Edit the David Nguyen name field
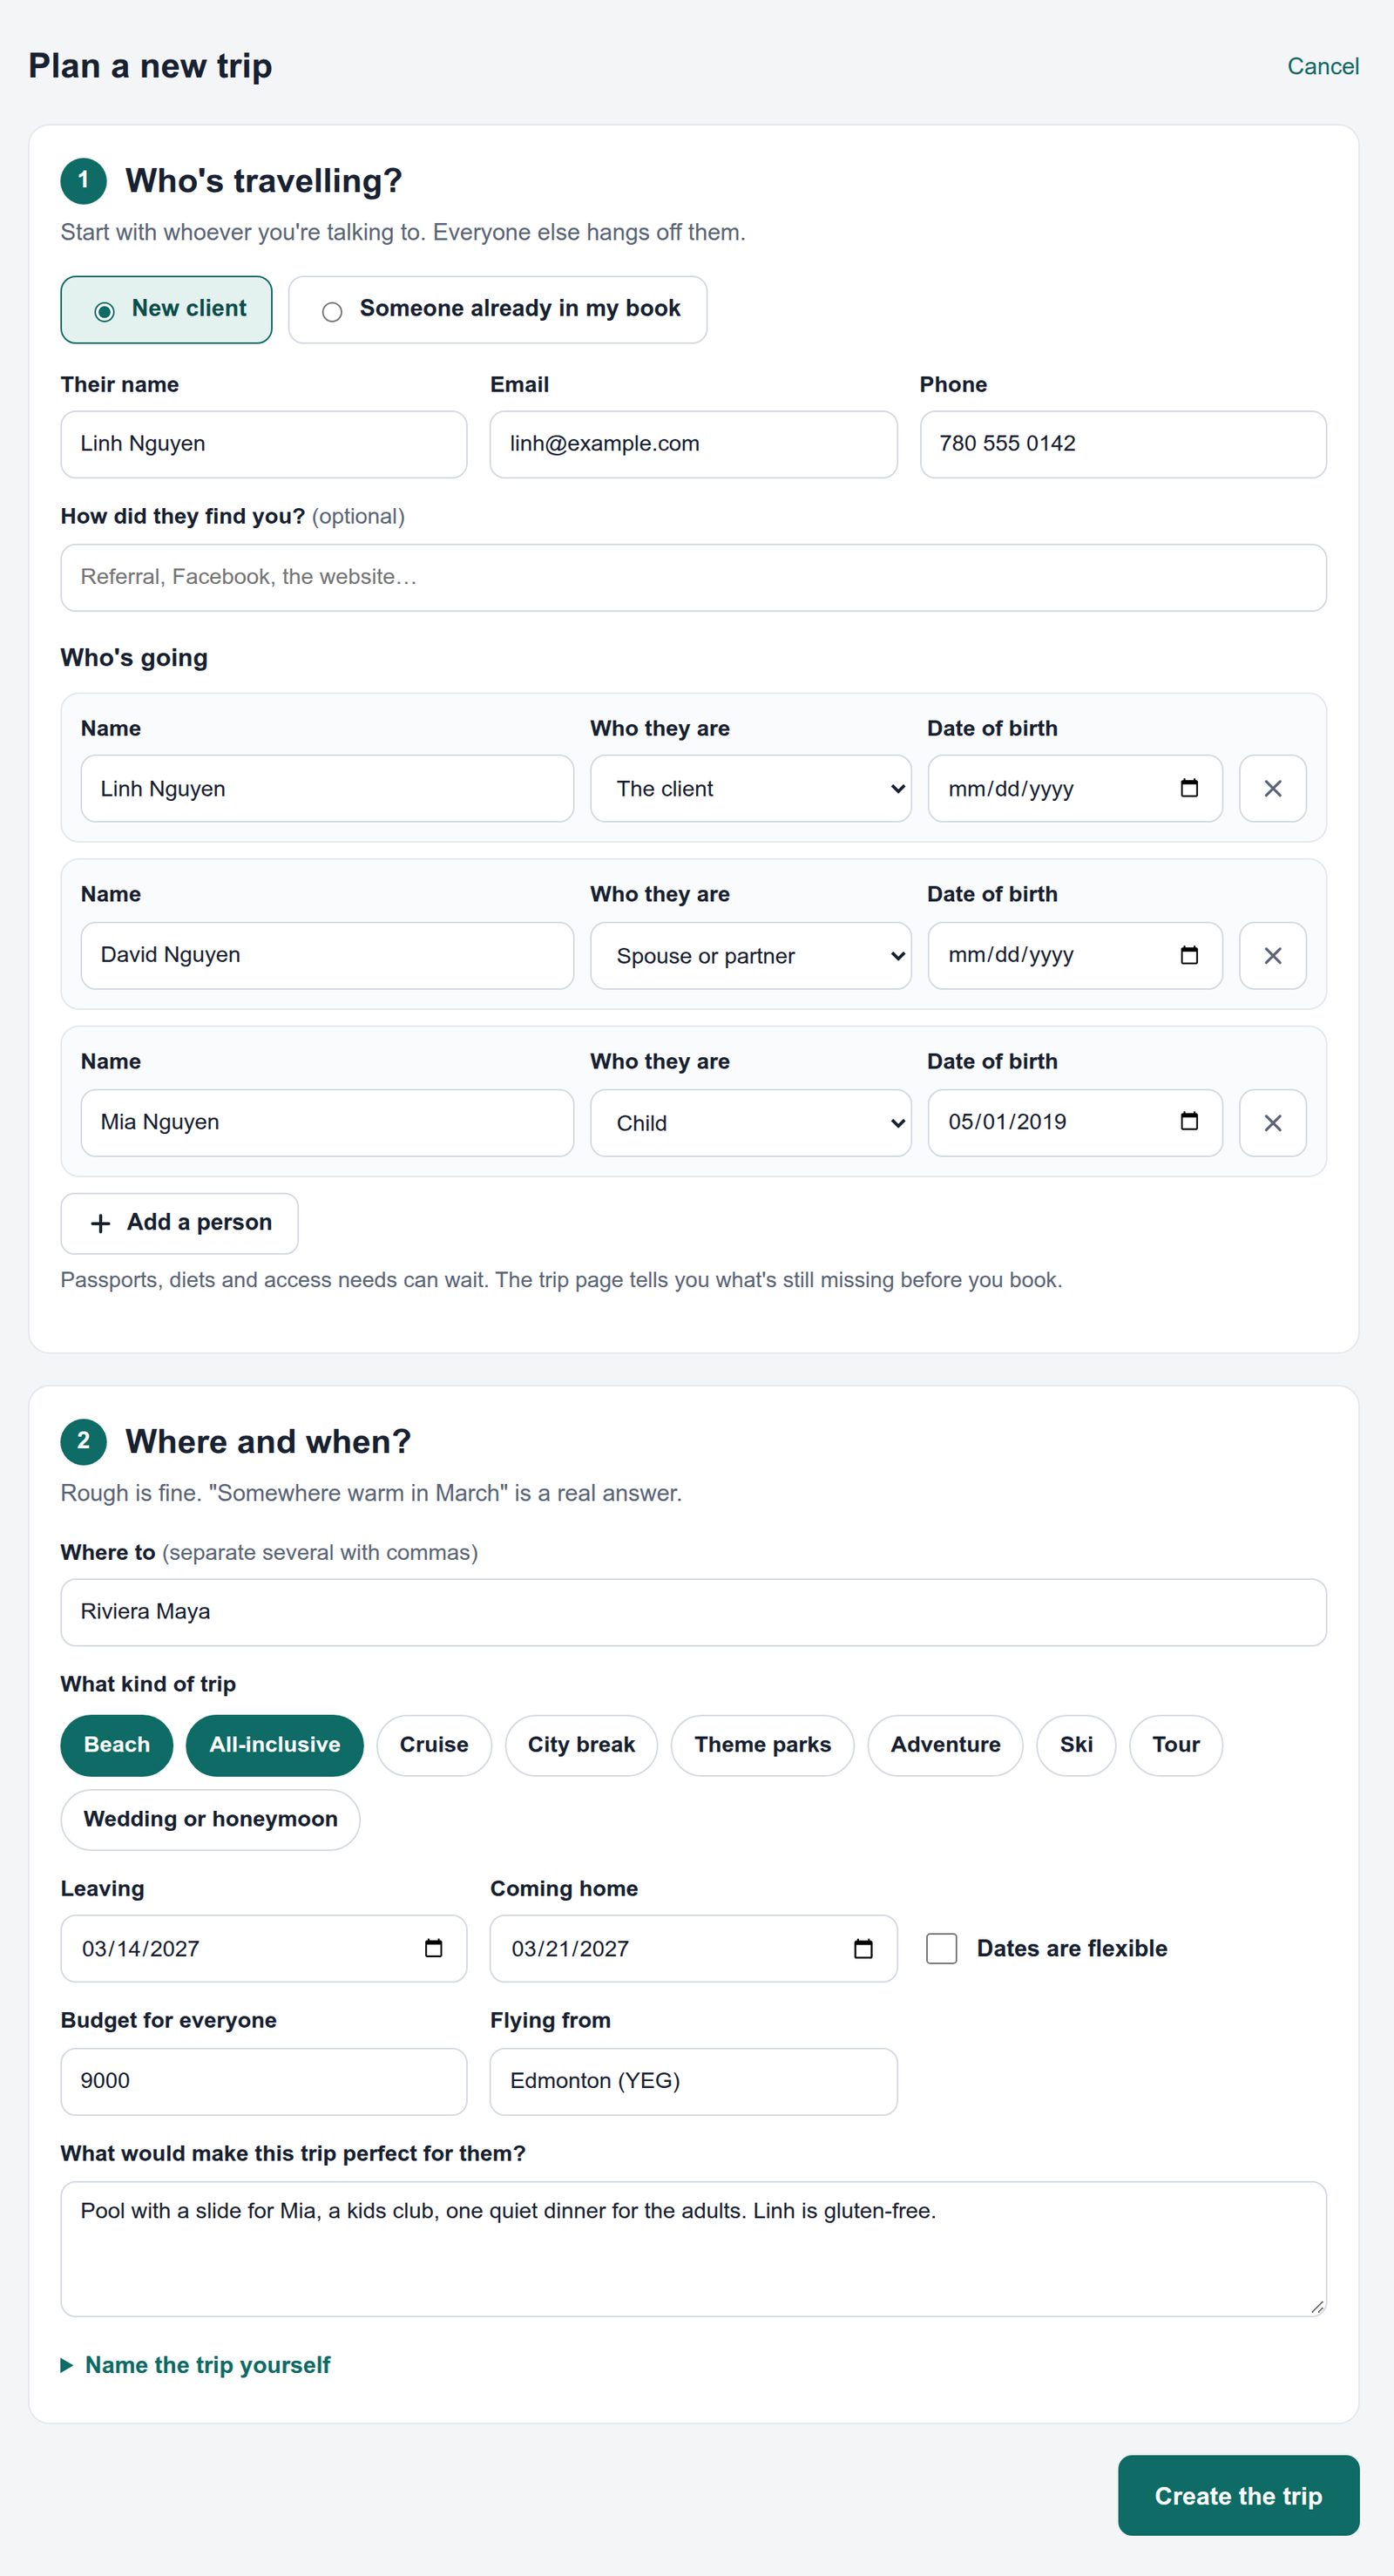Image resolution: width=1394 pixels, height=2576 pixels. (327, 955)
